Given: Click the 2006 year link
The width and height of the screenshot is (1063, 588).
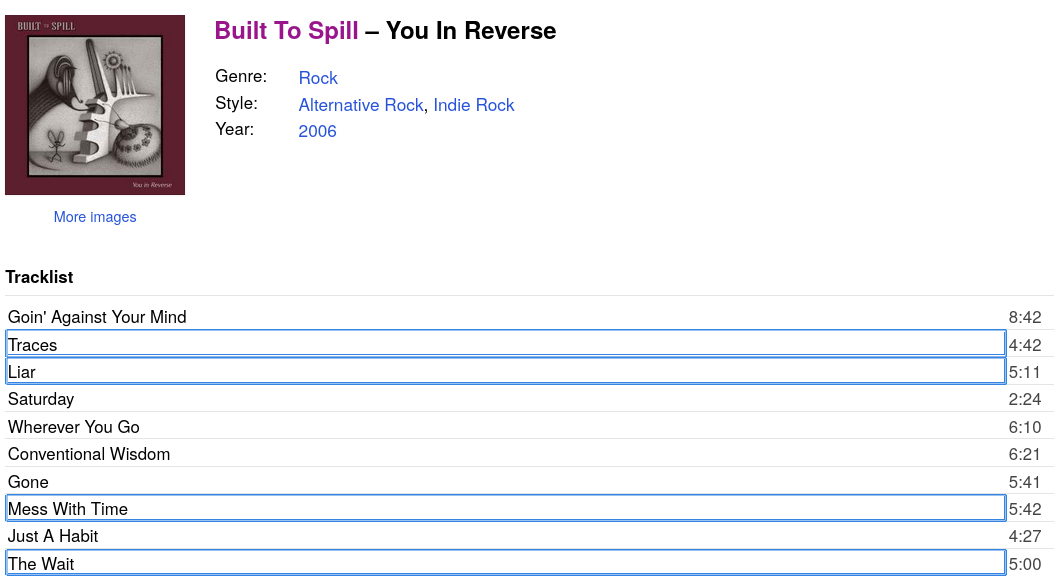Looking at the screenshot, I should point(317,131).
